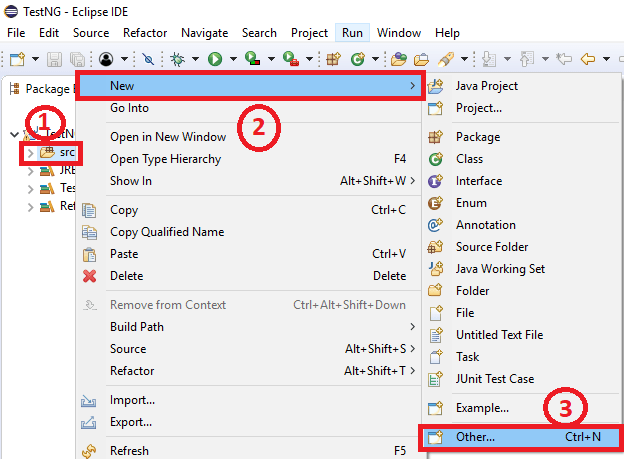Open the File menu

(16, 33)
